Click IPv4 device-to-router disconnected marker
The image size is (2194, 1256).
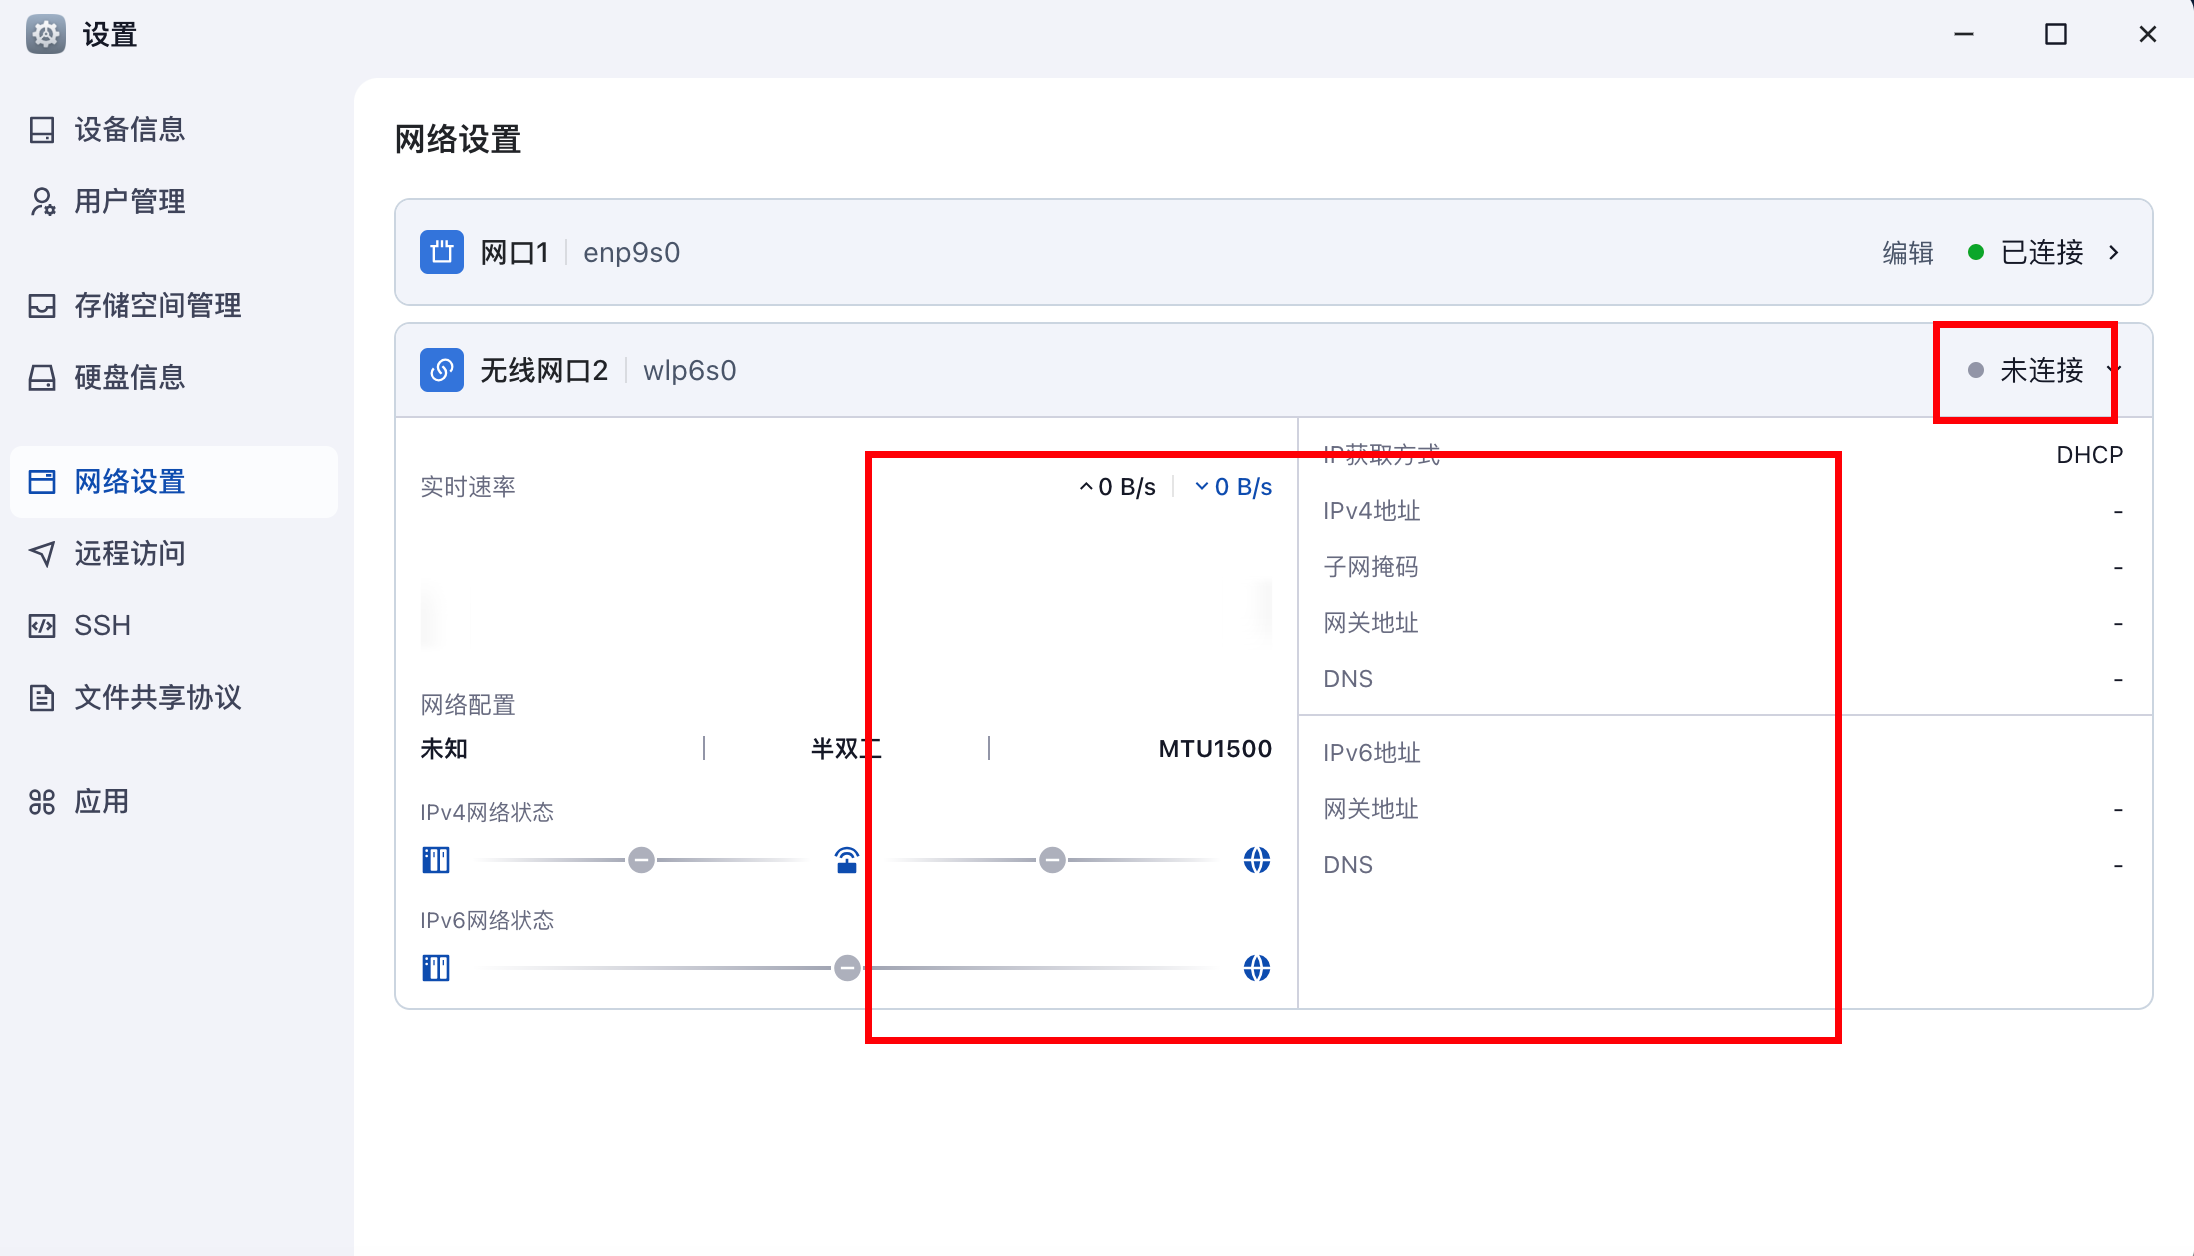pos(641,860)
